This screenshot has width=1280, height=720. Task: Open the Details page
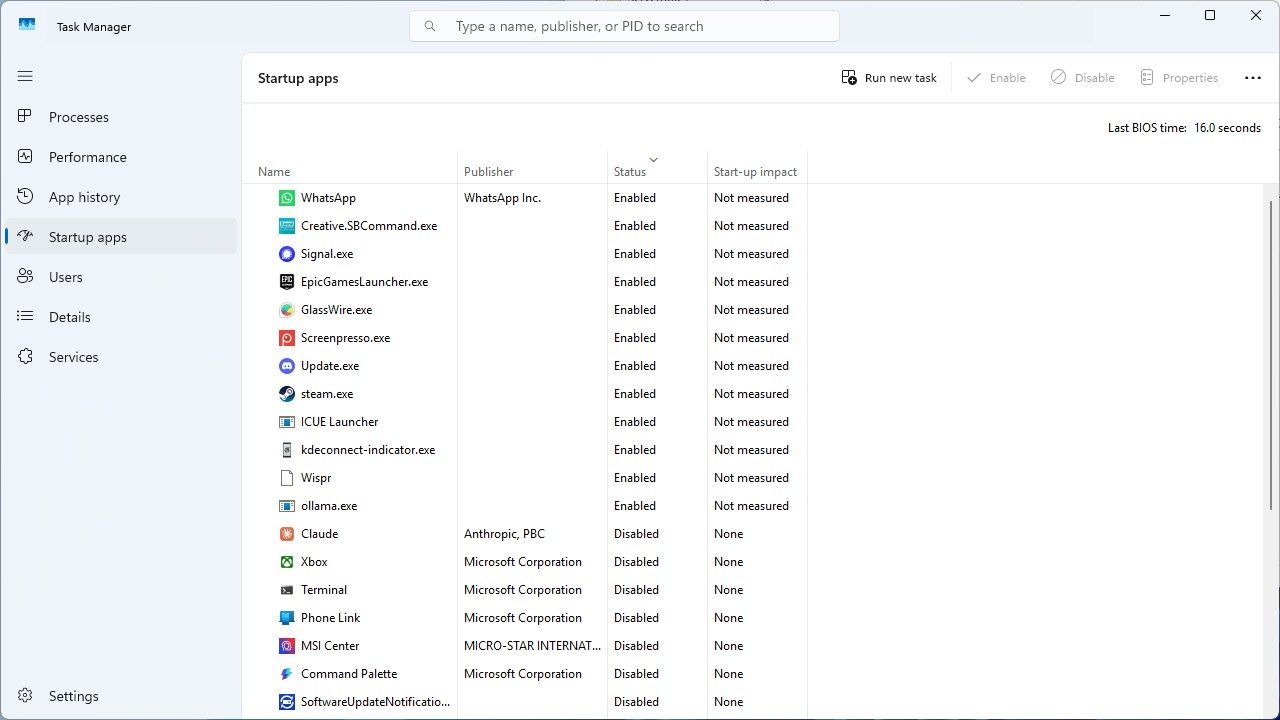(x=121, y=317)
